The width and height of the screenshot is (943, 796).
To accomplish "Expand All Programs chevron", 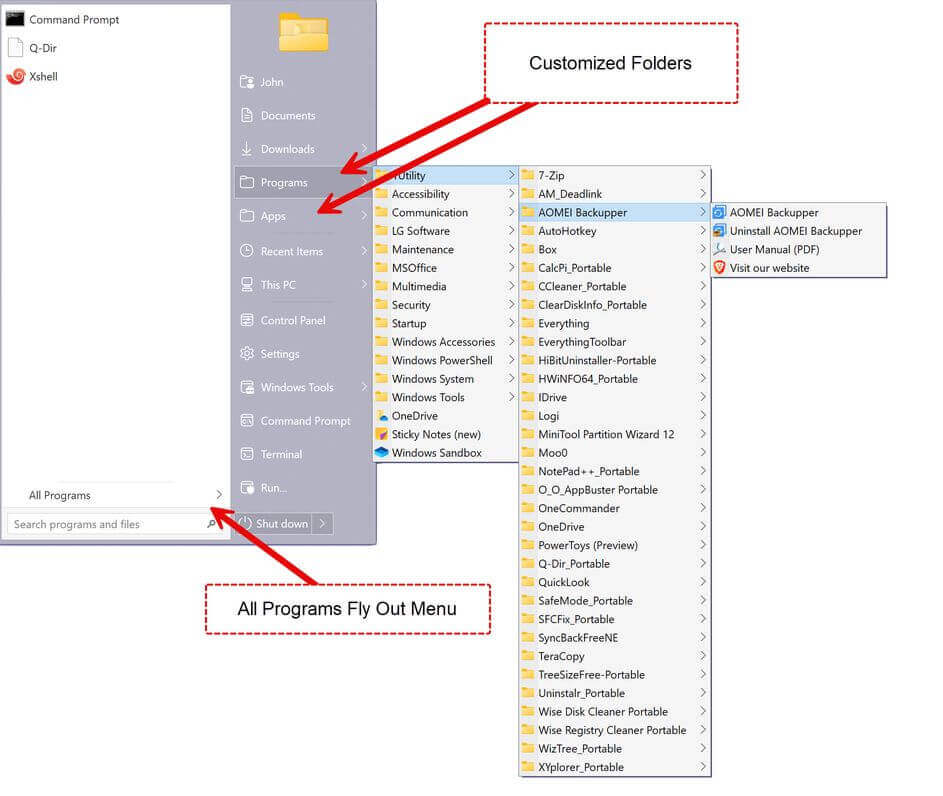I will (218, 494).
